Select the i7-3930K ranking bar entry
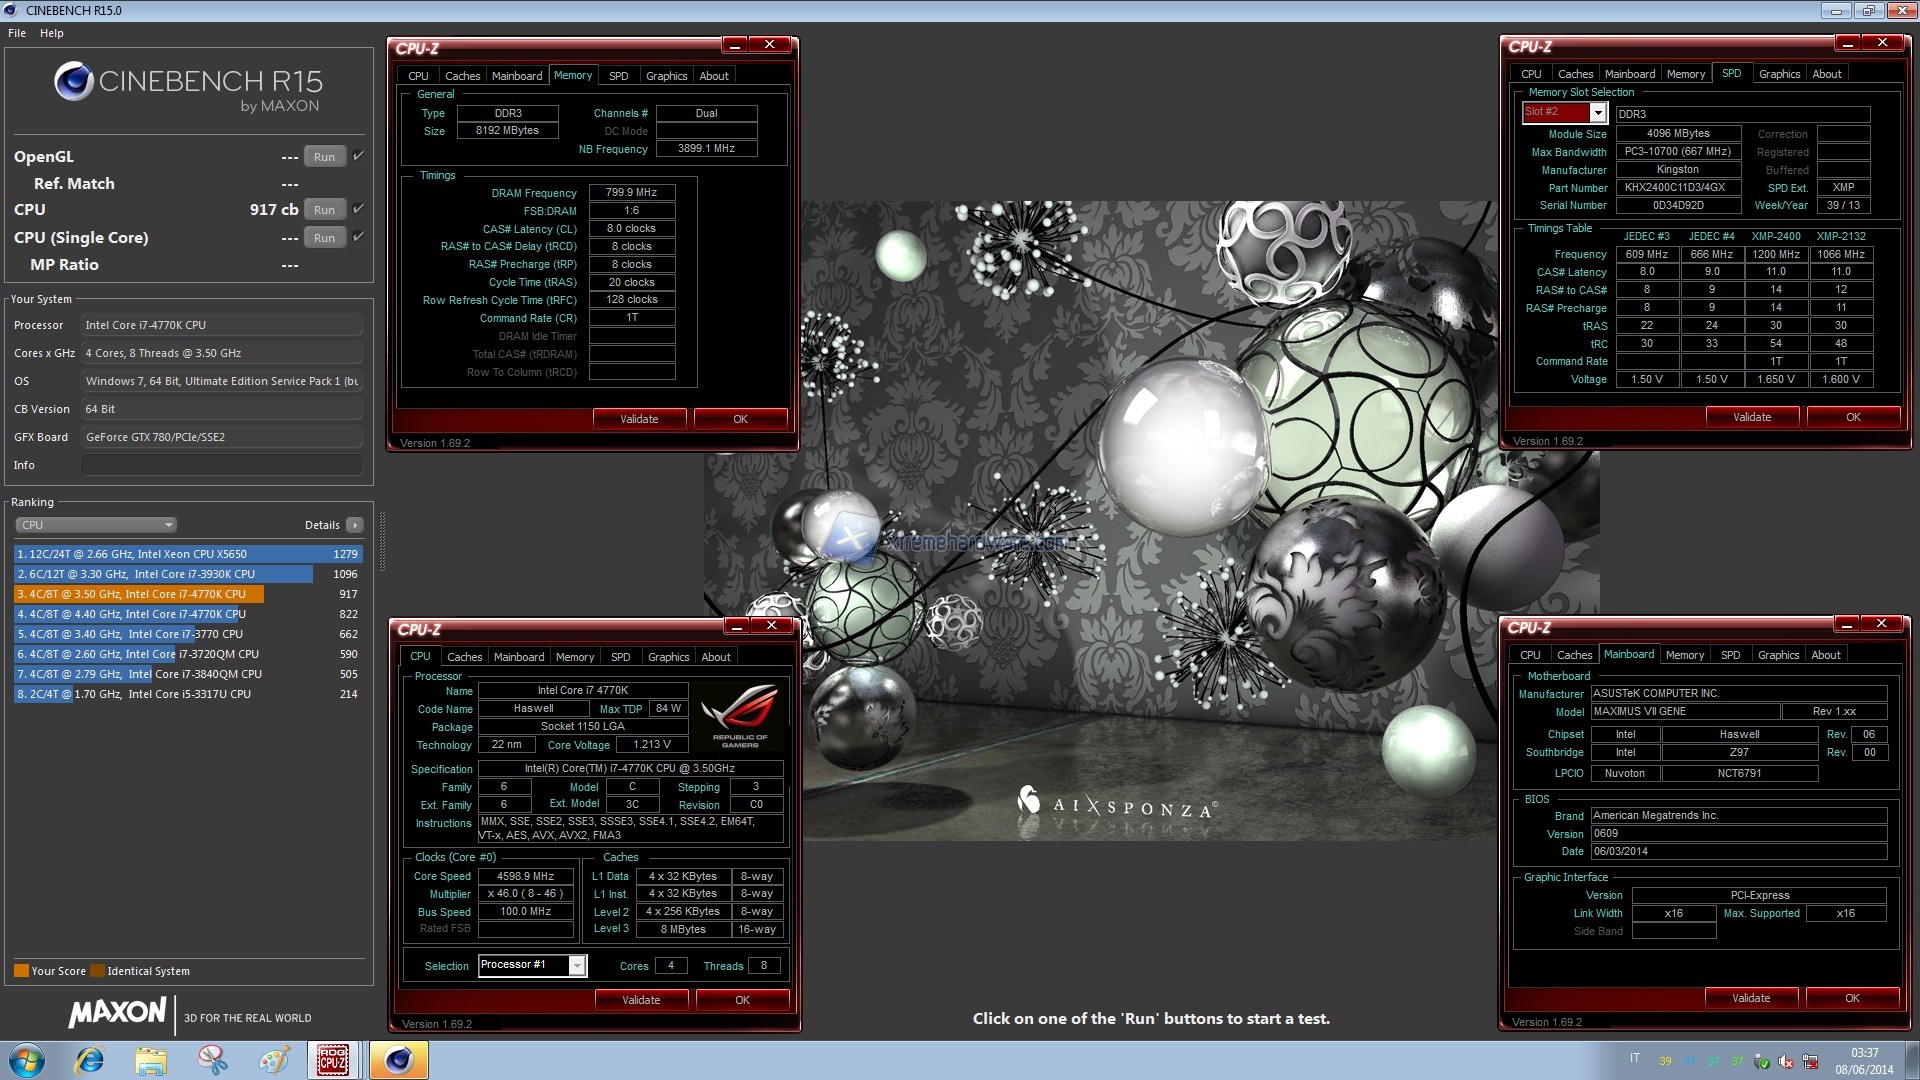 click(164, 574)
